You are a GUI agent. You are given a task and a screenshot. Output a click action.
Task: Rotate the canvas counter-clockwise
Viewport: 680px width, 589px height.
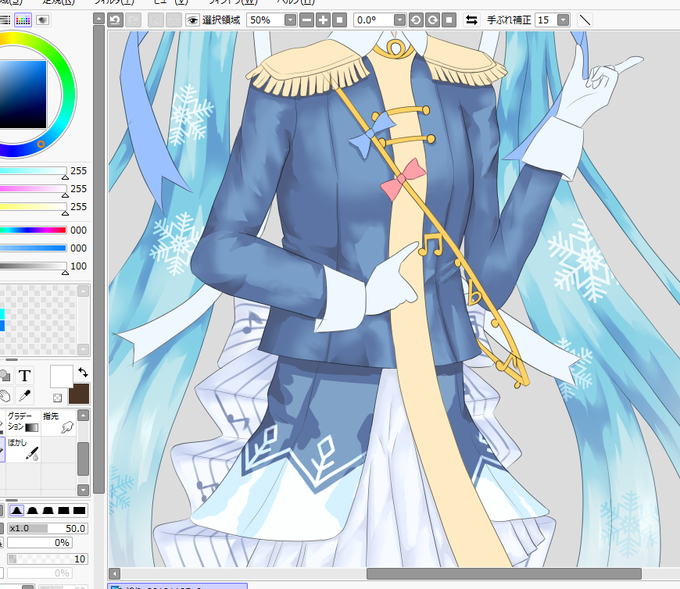click(x=416, y=20)
